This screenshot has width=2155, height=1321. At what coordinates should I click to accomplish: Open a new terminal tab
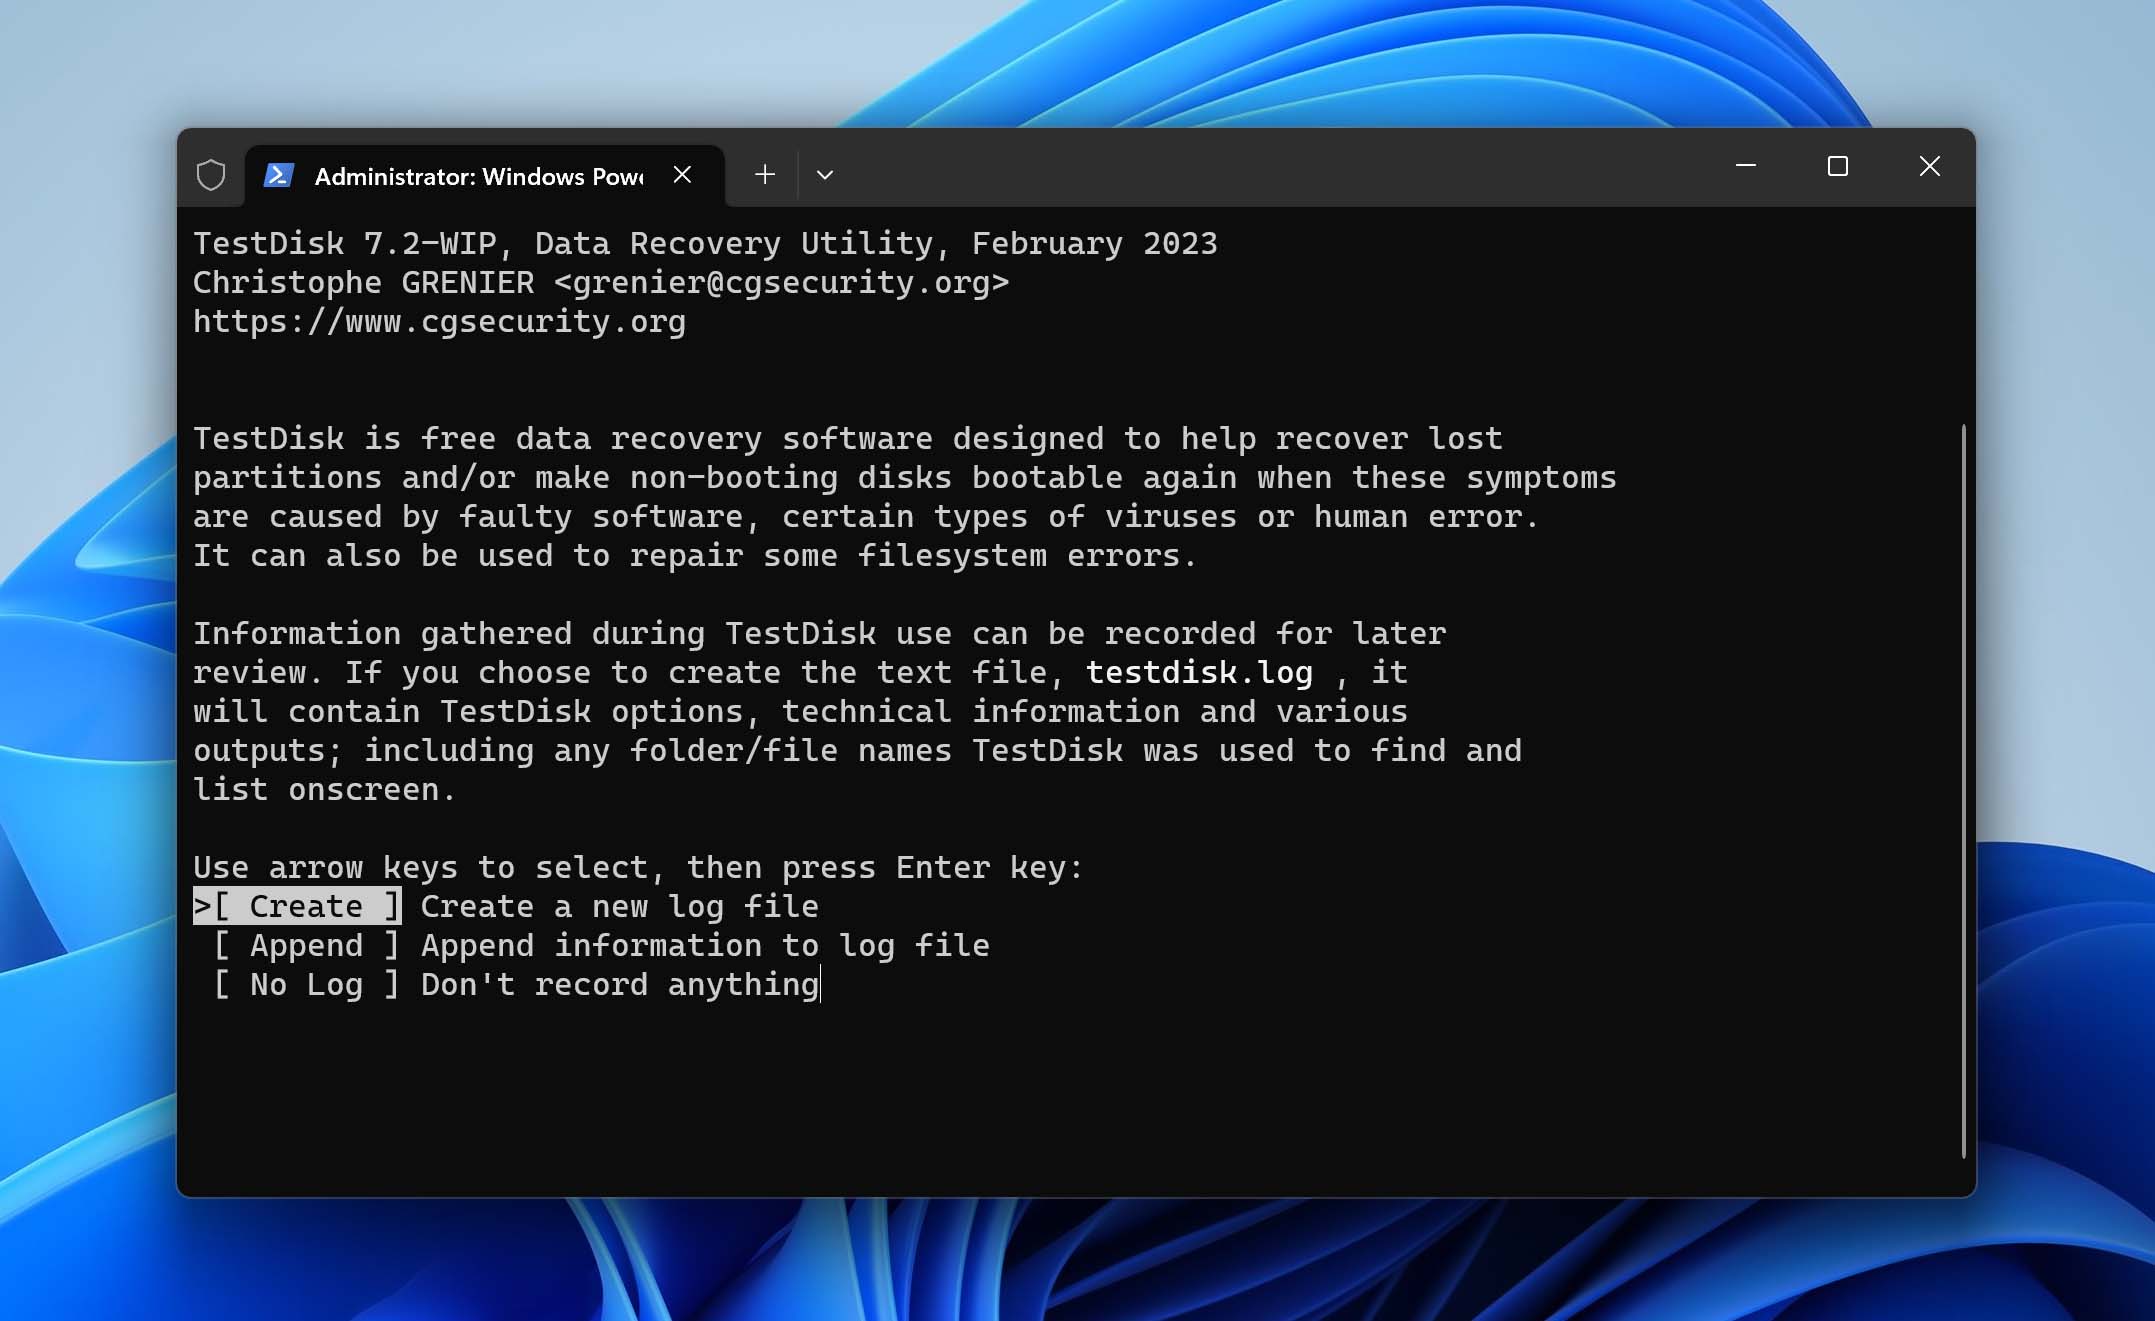(765, 174)
